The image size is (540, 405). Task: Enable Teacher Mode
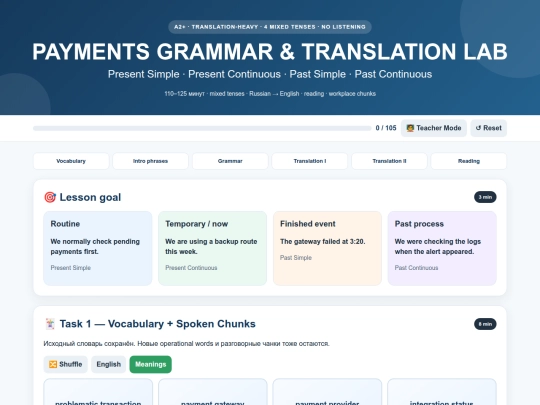434,128
